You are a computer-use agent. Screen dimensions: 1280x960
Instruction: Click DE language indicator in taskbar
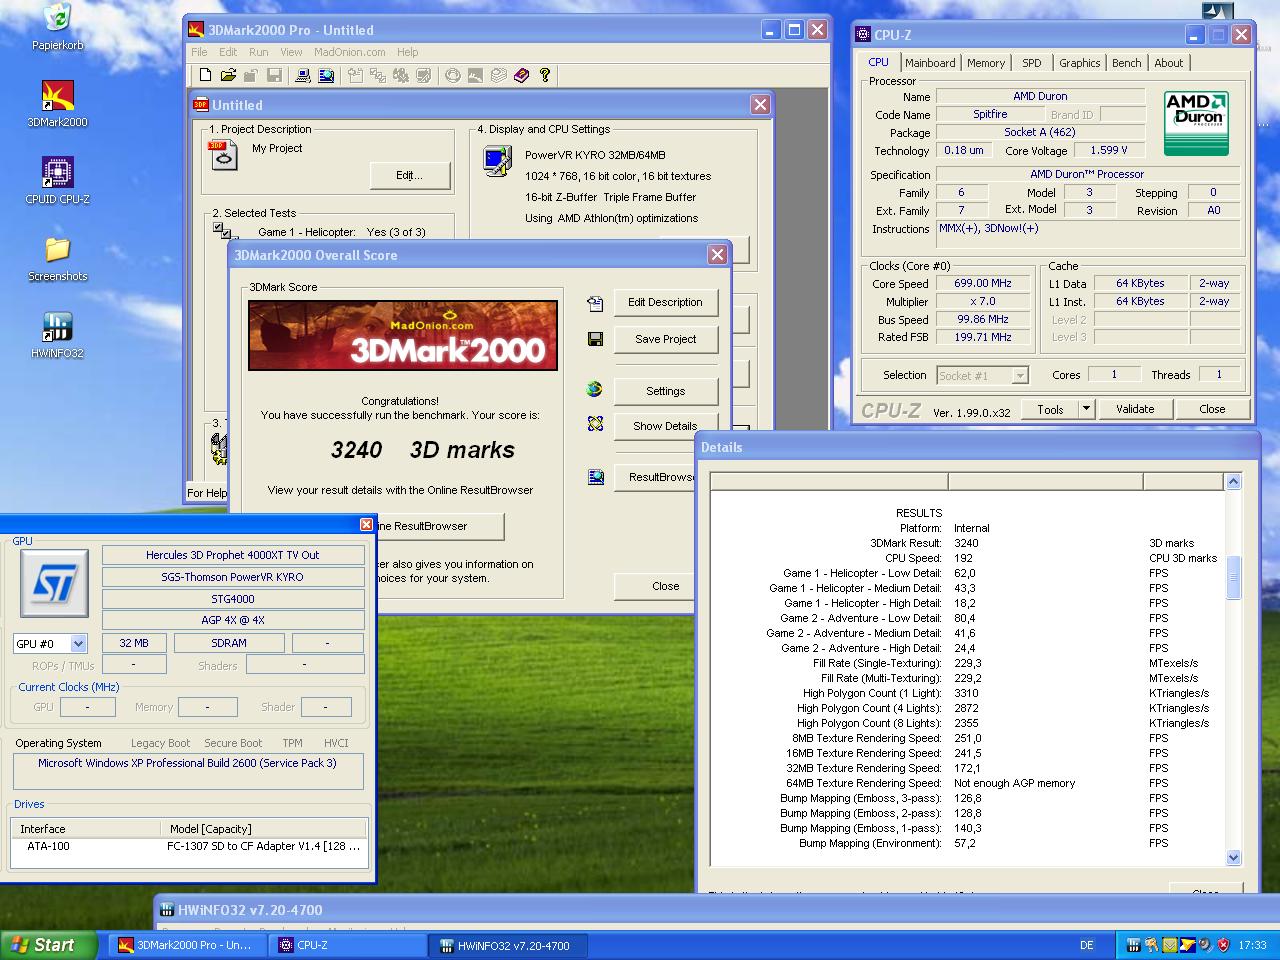[x=1087, y=945]
